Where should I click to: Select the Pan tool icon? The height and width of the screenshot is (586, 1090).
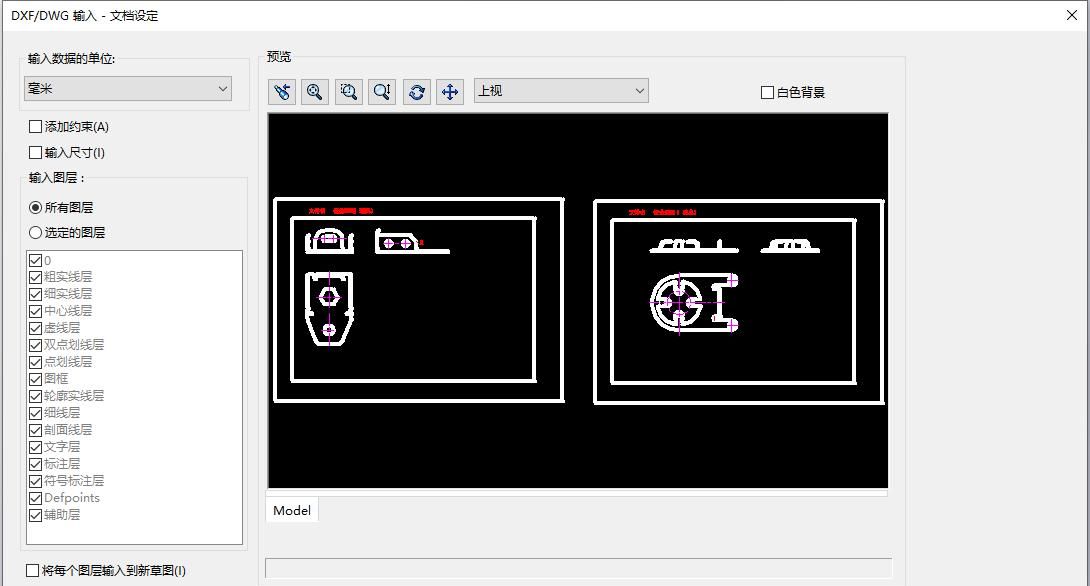point(450,92)
